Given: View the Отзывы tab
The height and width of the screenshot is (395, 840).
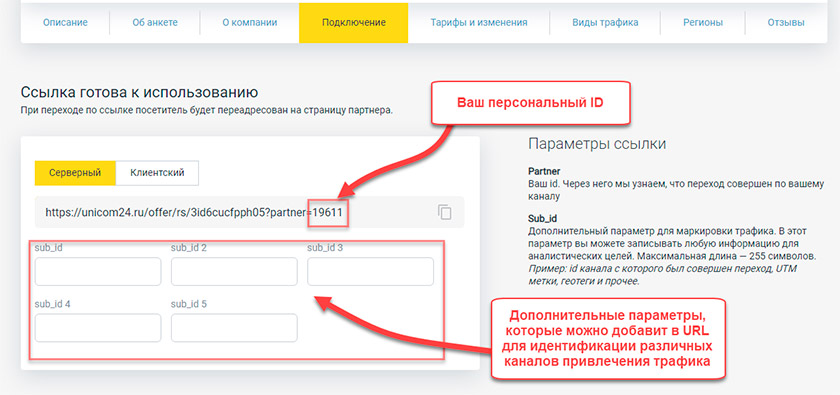Looking at the screenshot, I should point(786,23).
